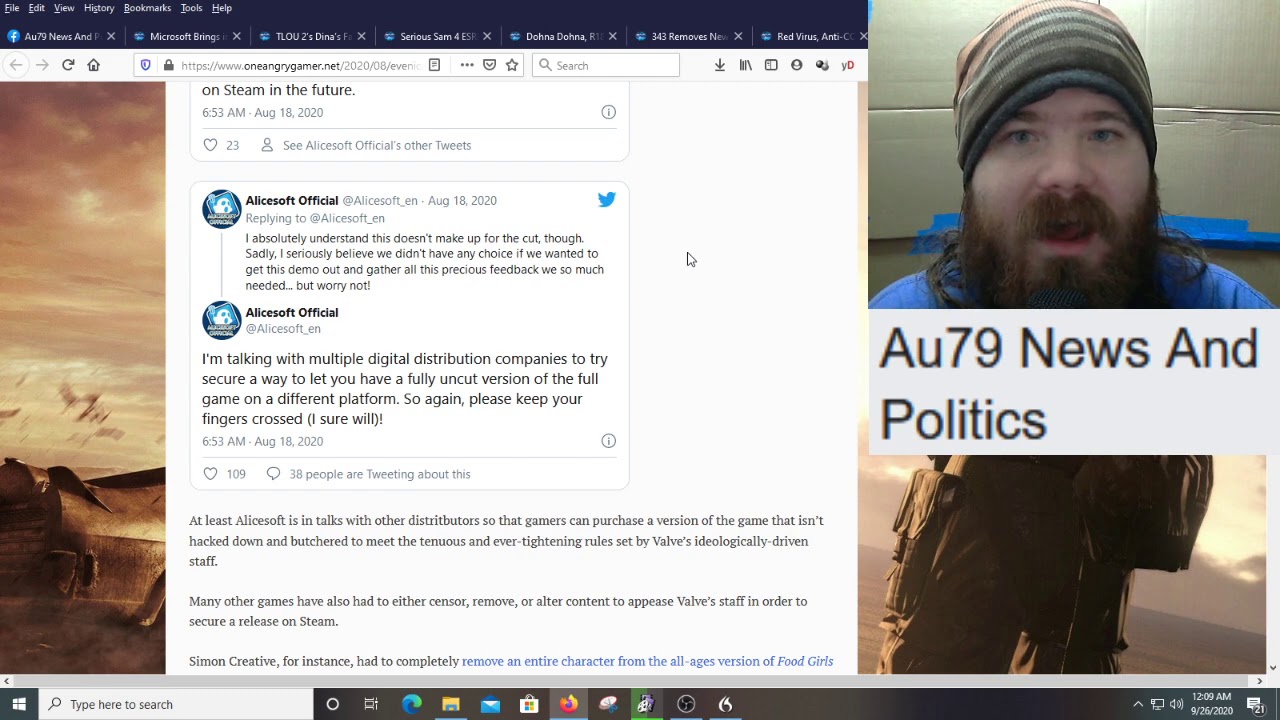Open the Firefox Account menu

797,65
